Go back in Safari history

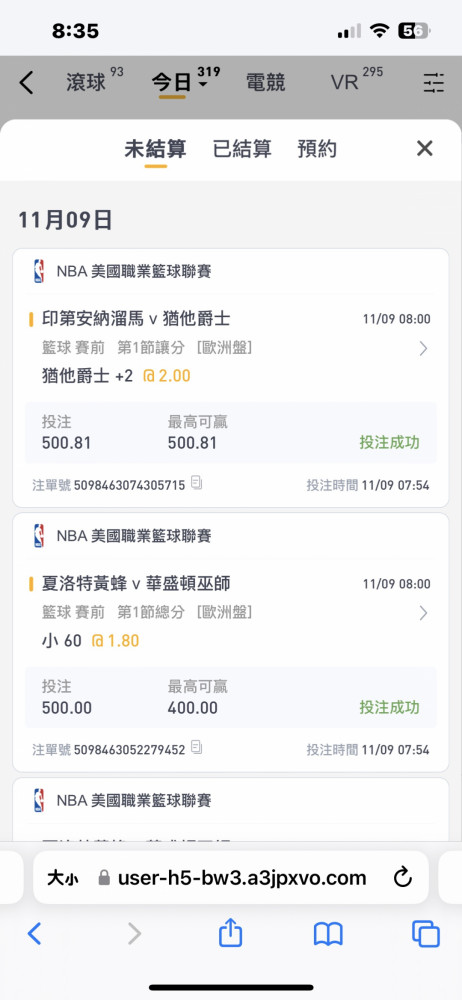click(x=34, y=934)
